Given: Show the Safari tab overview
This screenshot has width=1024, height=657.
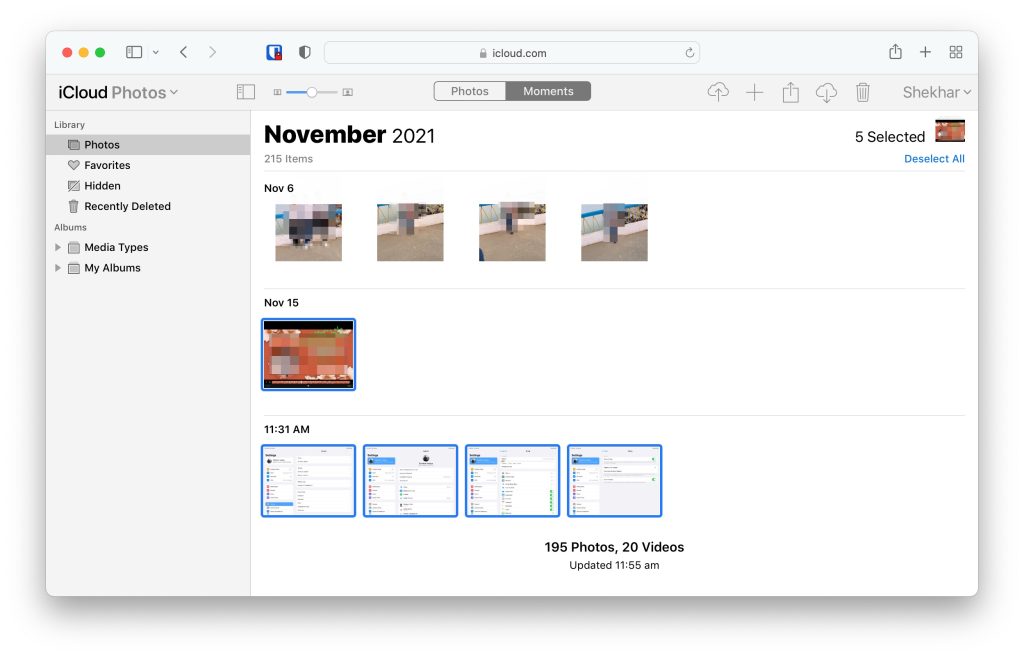Looking at the screenshot, I should click(x=956, y=52).
